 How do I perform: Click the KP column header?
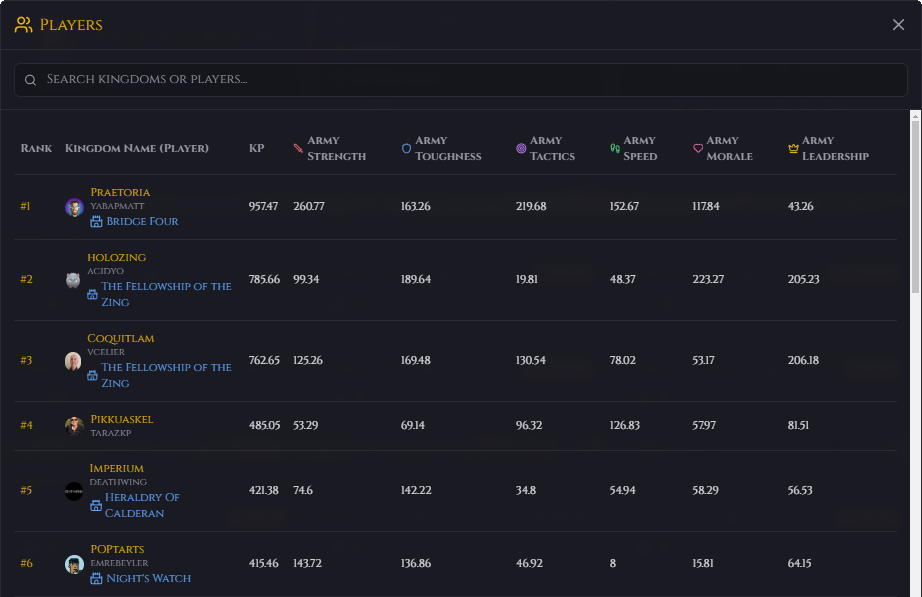256,148
